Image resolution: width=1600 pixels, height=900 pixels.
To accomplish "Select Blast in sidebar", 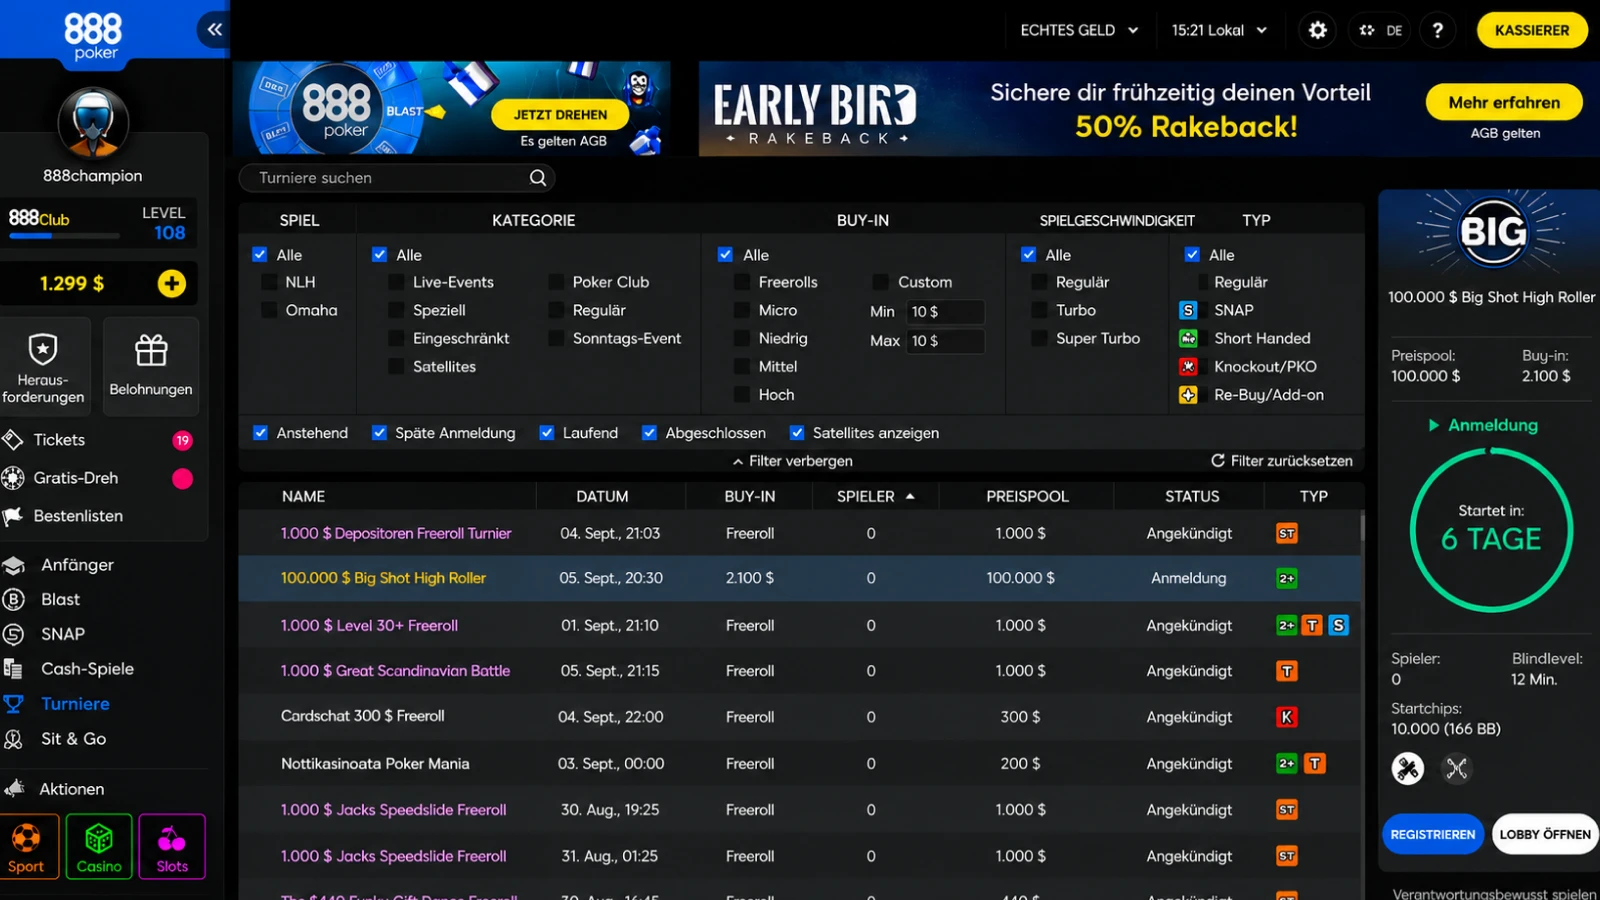I will 60,600.
